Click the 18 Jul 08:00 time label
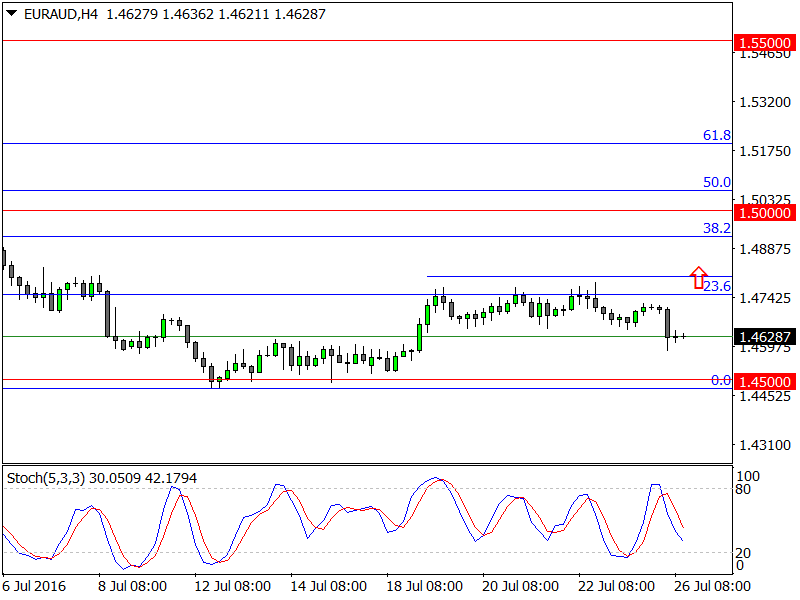Image resolution: width=800 pixels, height=600 pixels. pos(424,586)
